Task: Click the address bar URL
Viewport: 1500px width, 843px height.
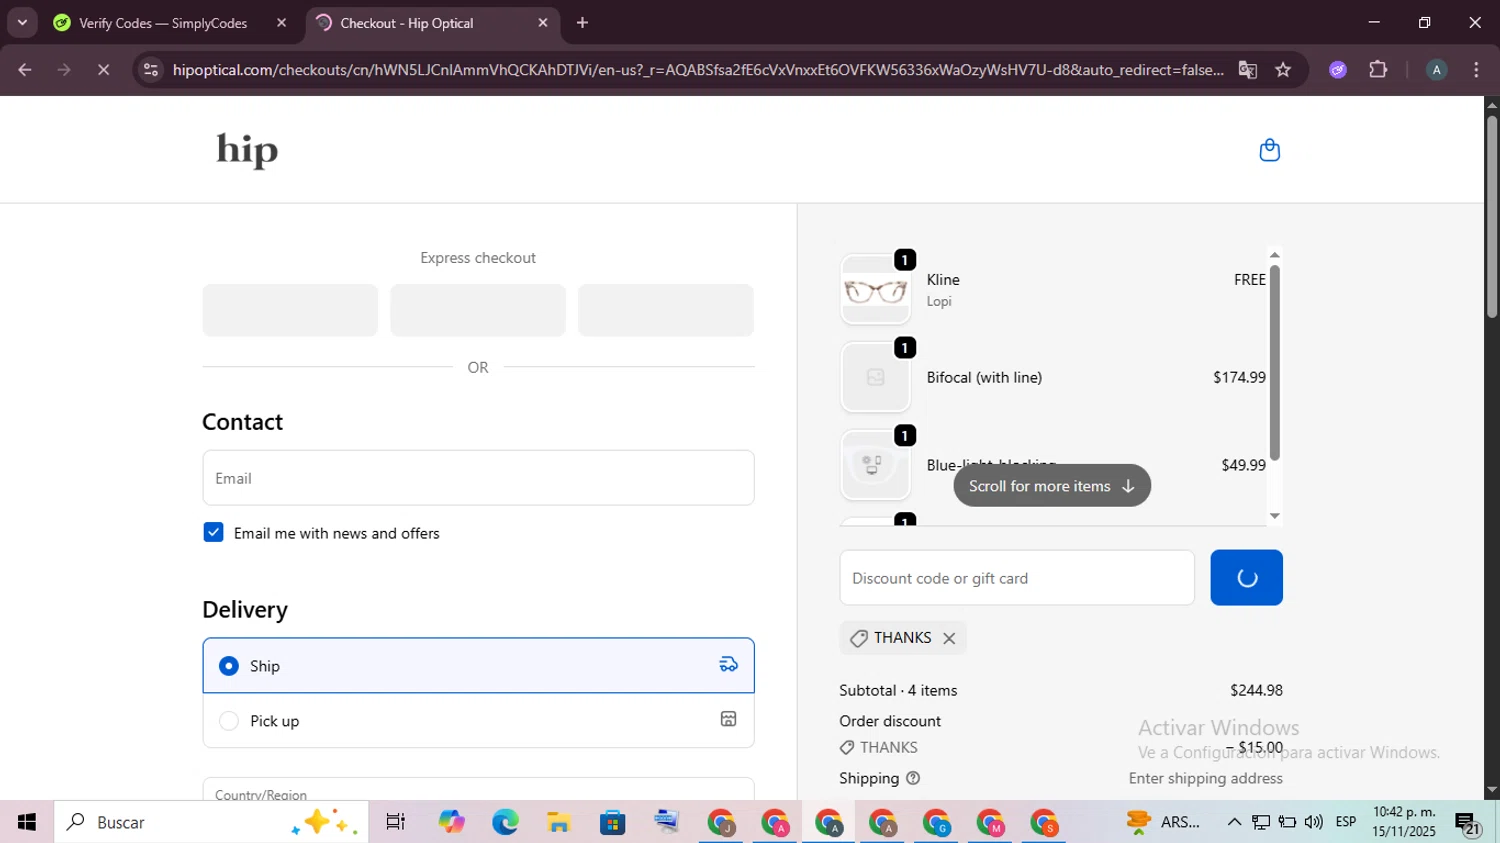Action: 697,70
